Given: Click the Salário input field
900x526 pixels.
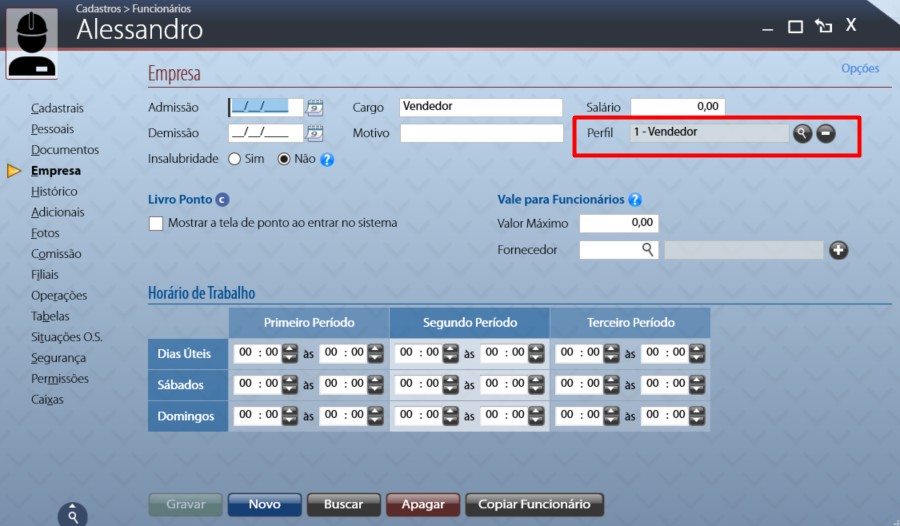Looking at the screenshot, I should tap(677, 107).
